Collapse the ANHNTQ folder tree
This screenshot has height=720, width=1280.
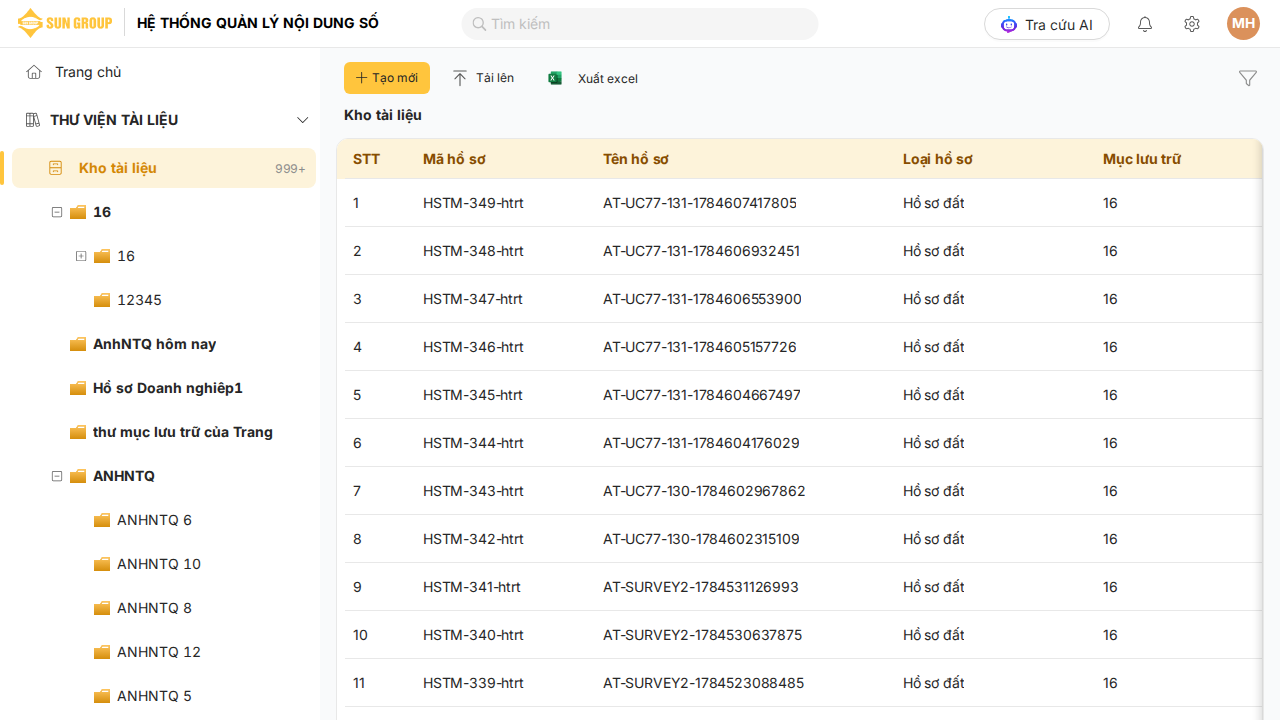point(57,476)
